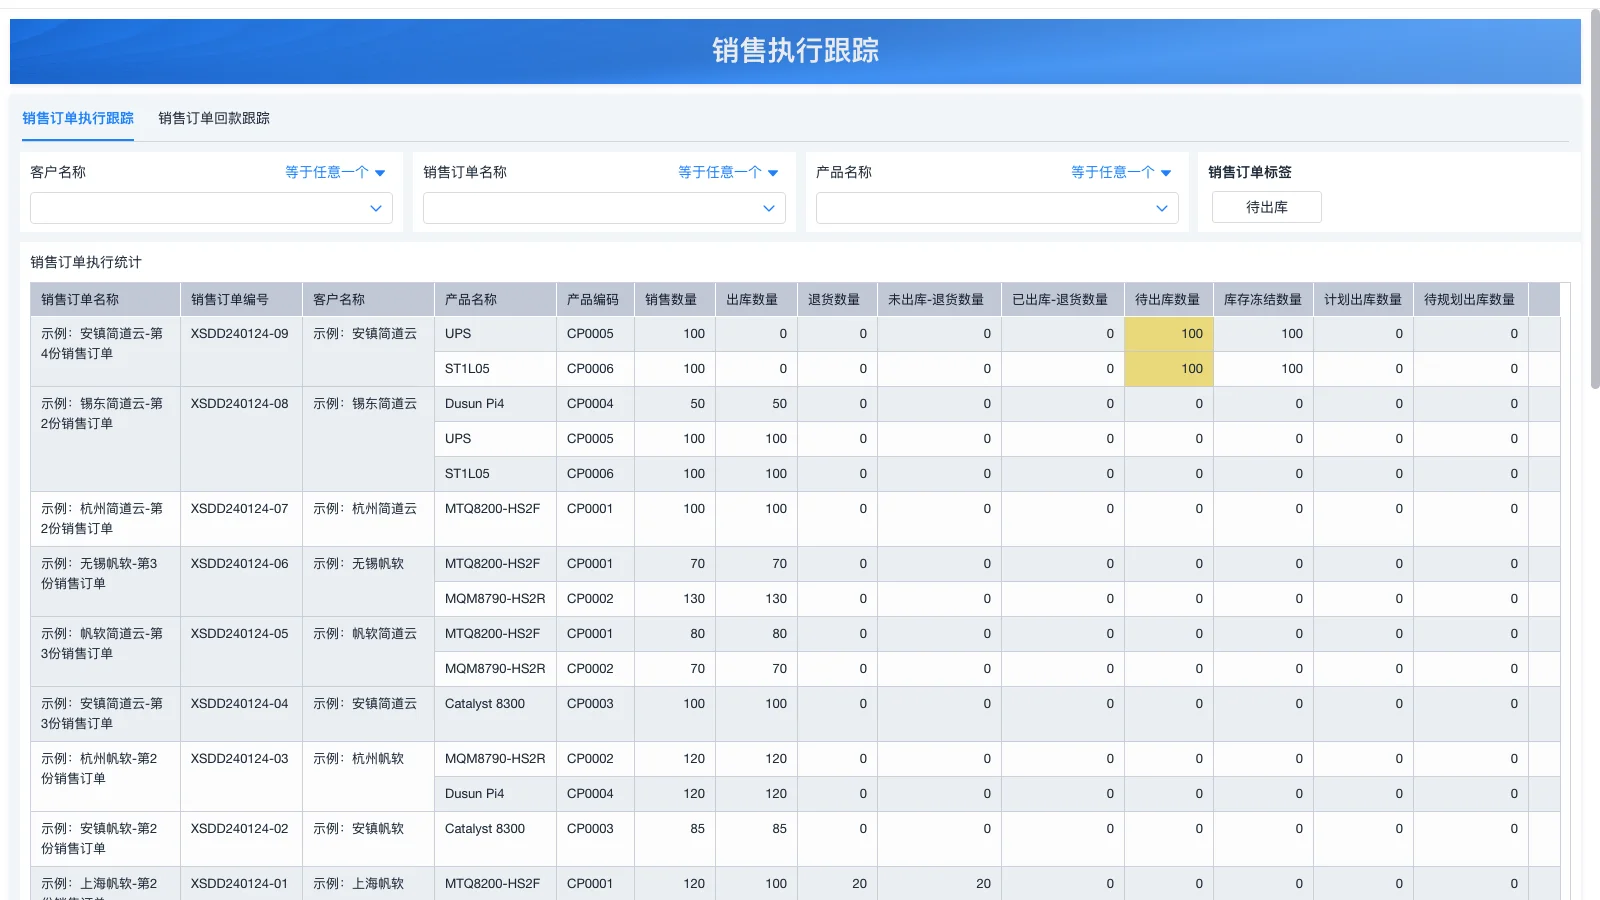
Task: Toggle the 待出库 order tag filter
Action: (1266, 207)
